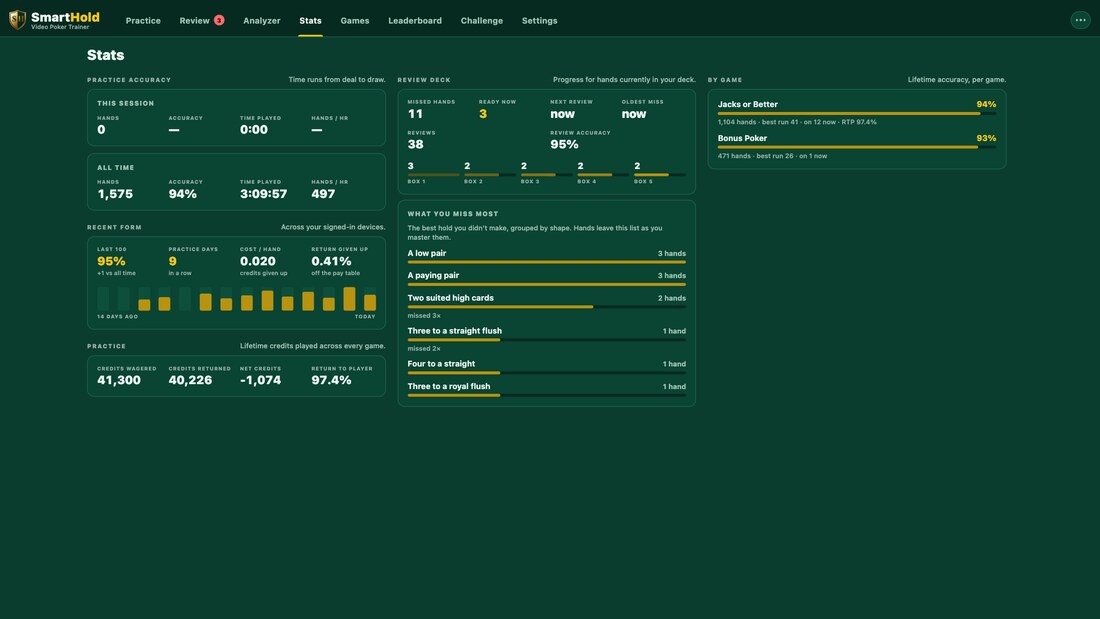Screen dimensions: 1100x619
Task: Click the all-time hands value 1,575
Action: click(x=115, y=194)
